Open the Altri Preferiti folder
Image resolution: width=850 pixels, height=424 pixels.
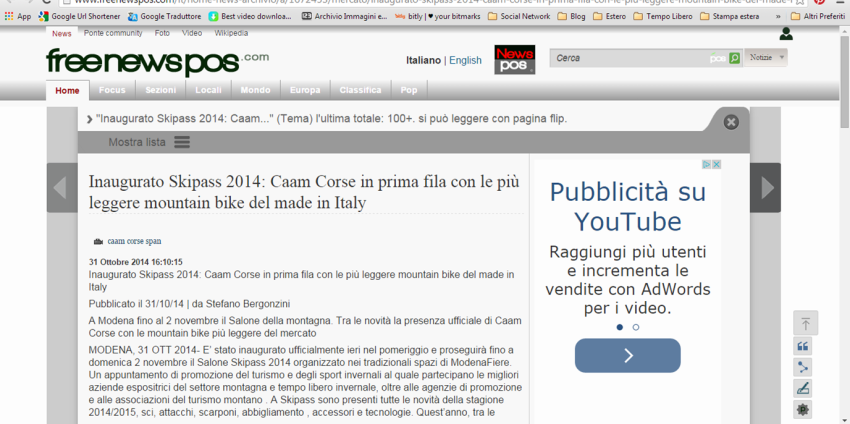coord(817,16)
